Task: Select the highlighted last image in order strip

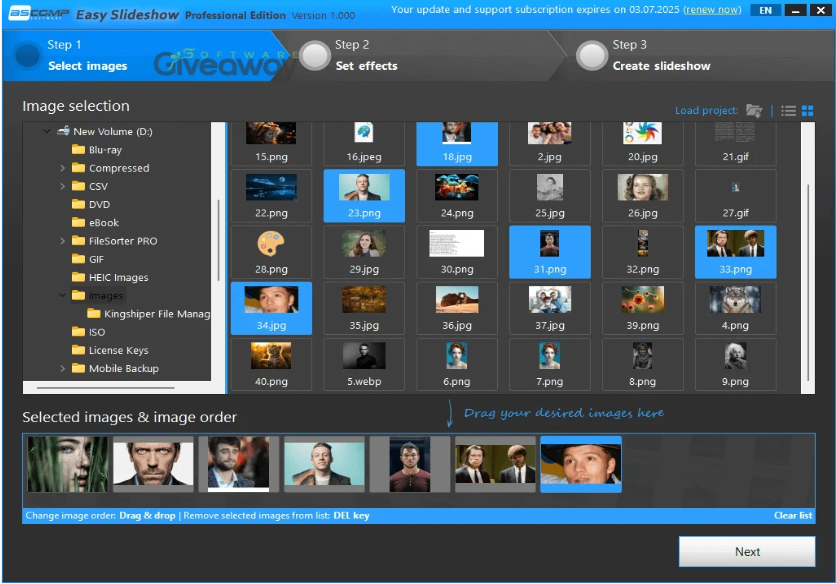Action: [581, 464]
